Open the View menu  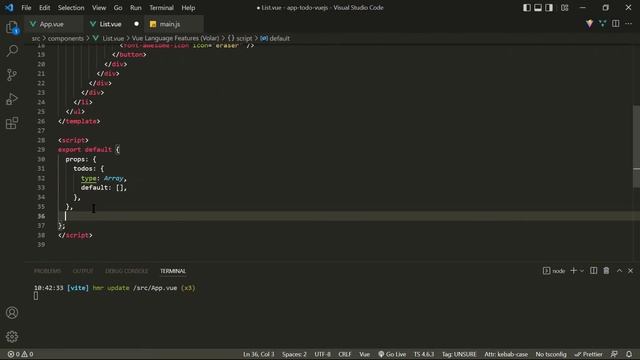point(99,8)
